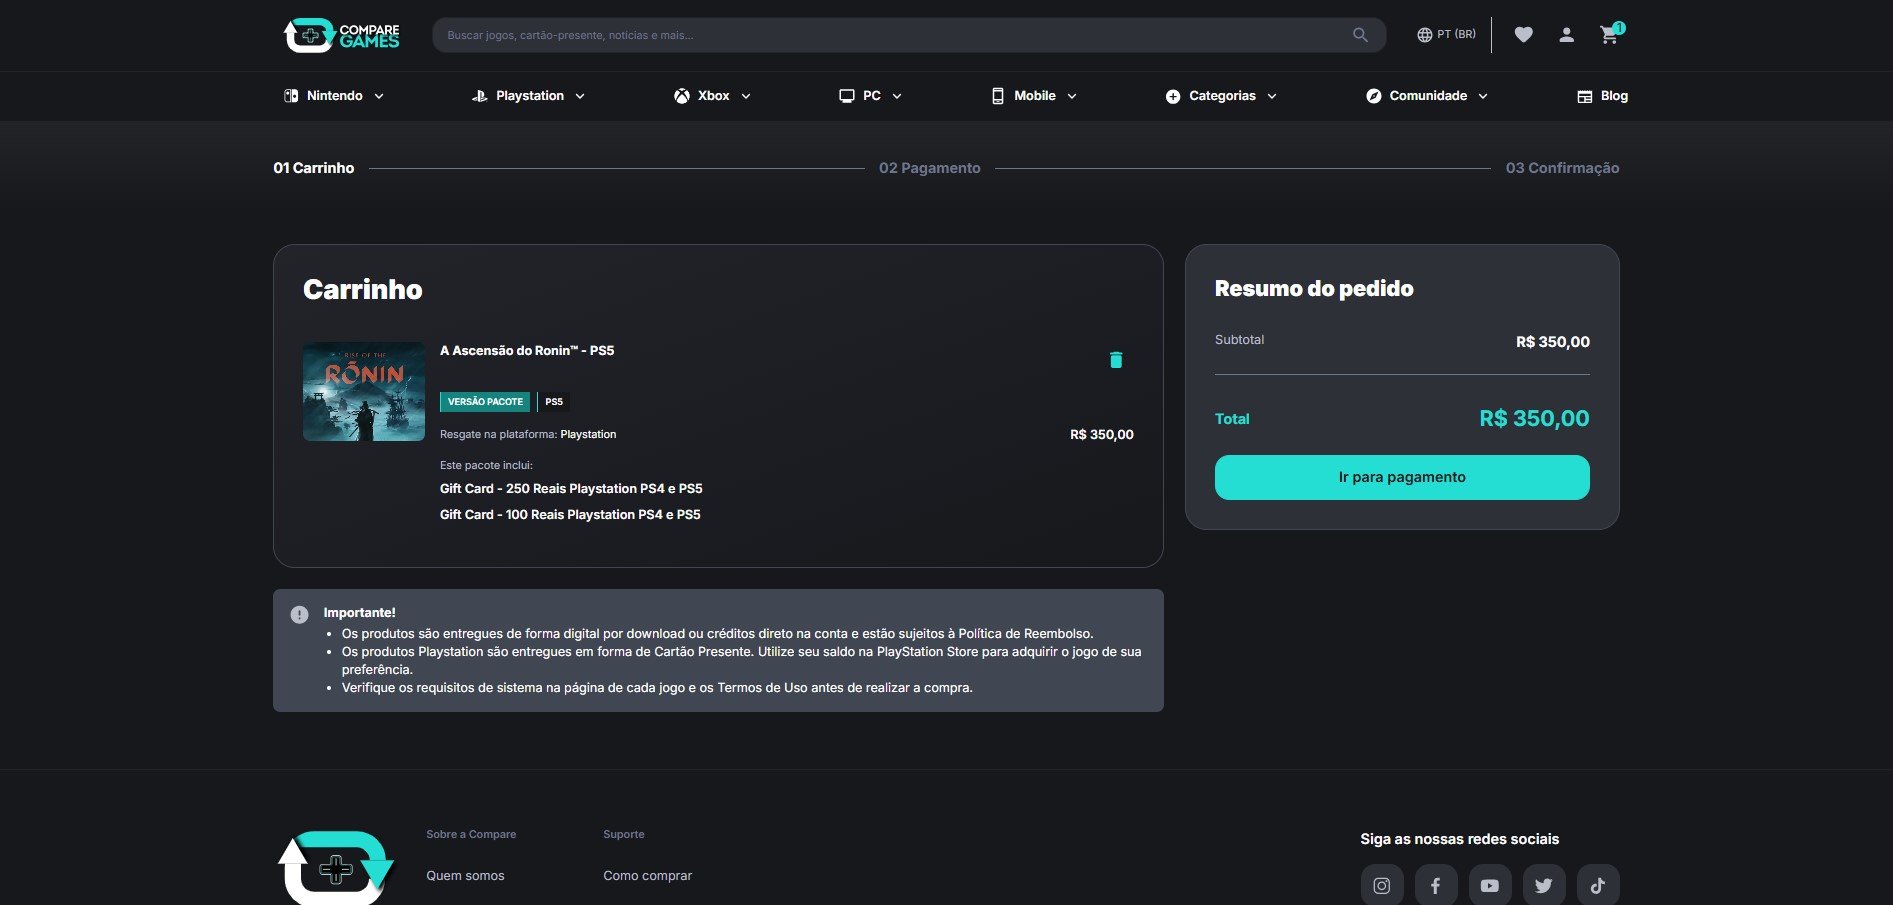Click the Blog newspaper icon

[1585, 96]
